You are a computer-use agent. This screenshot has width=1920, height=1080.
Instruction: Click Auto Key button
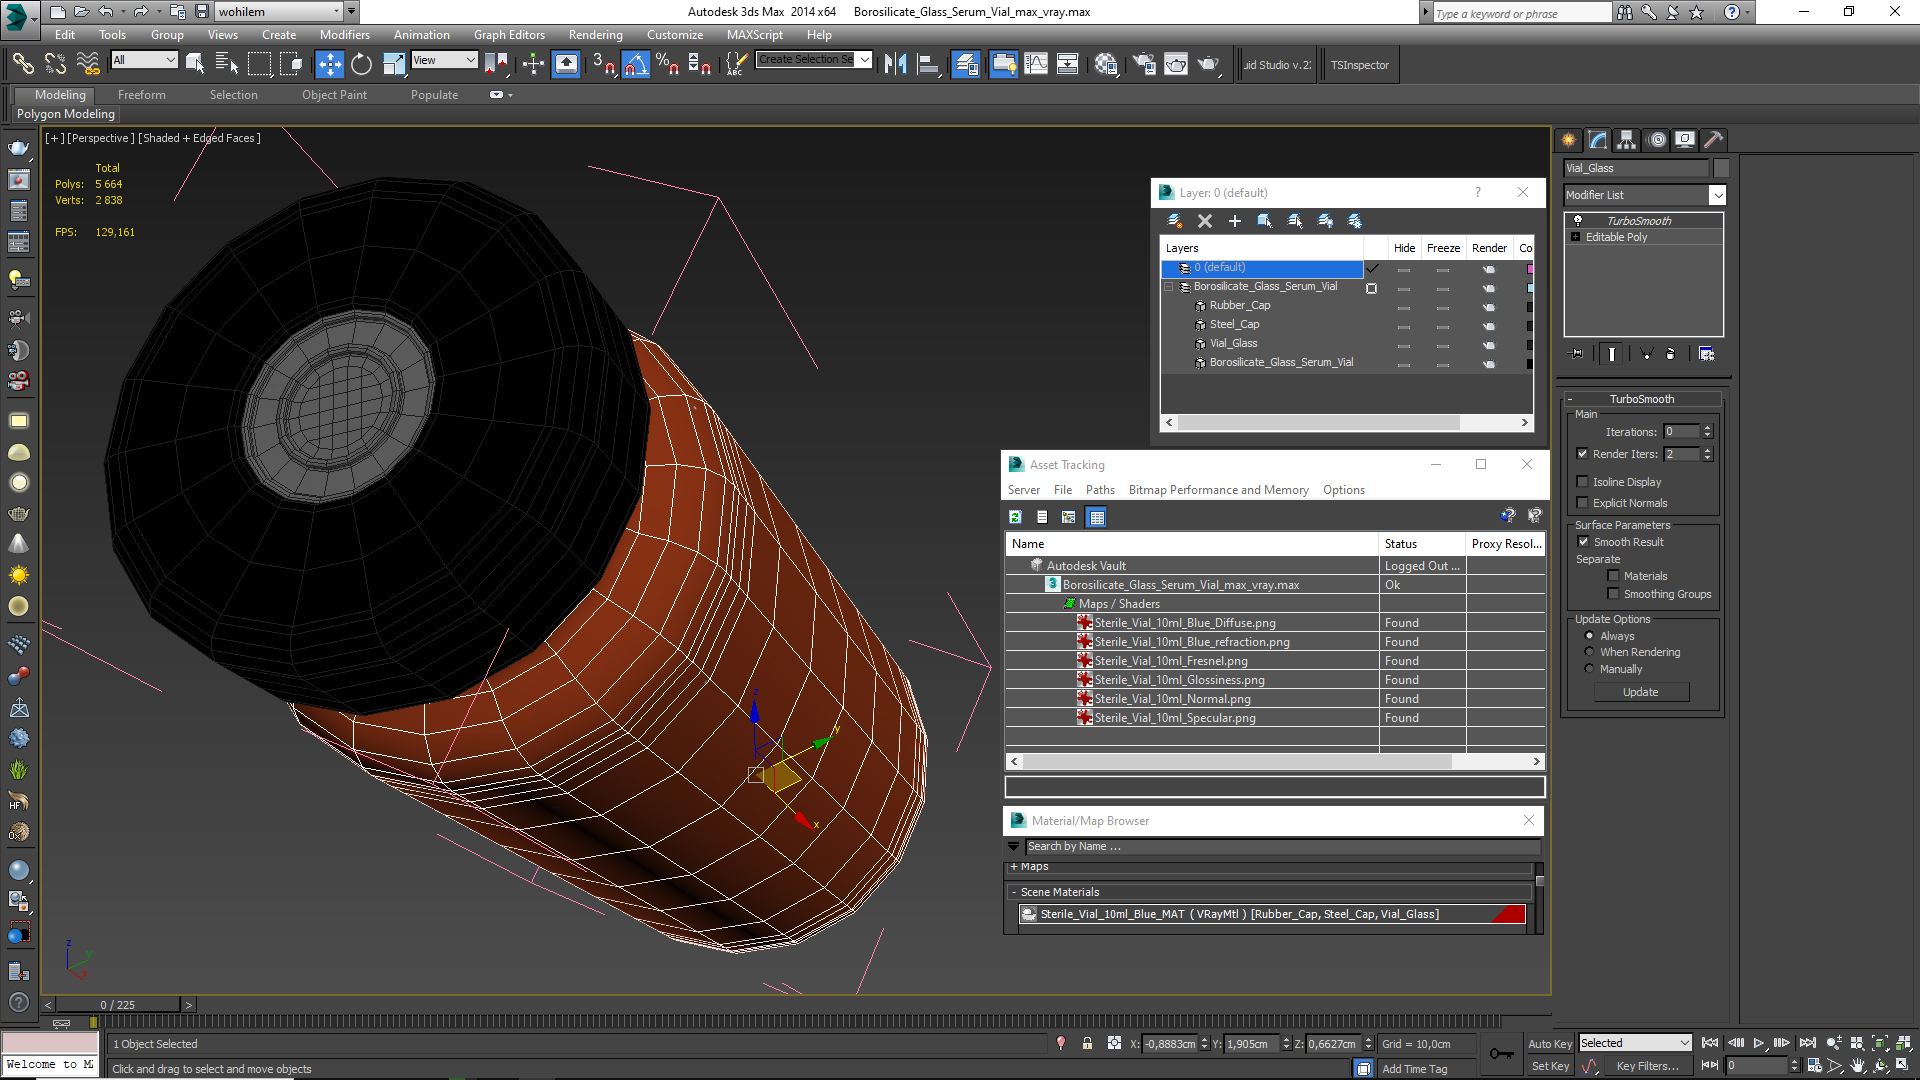1549,1044
